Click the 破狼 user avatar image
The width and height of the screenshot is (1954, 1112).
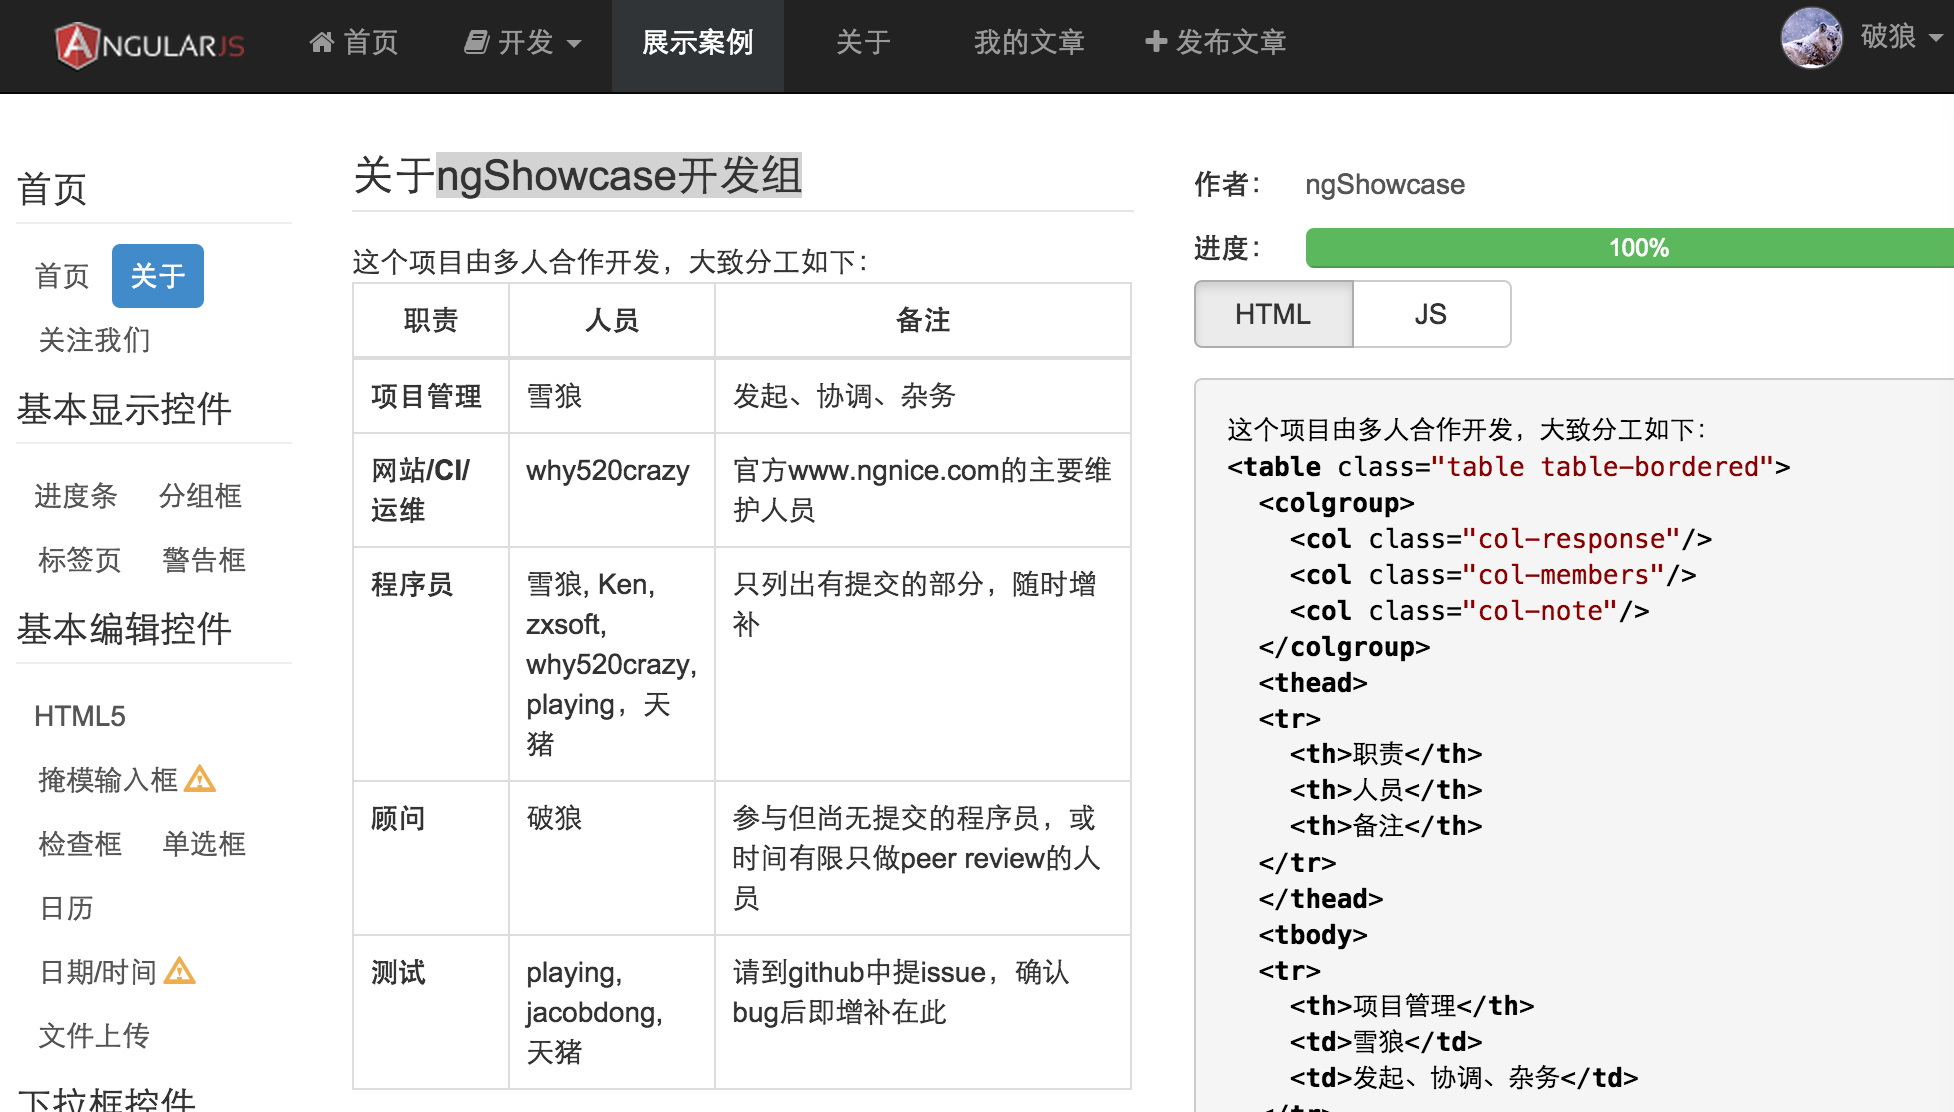tap(1811, 38)
